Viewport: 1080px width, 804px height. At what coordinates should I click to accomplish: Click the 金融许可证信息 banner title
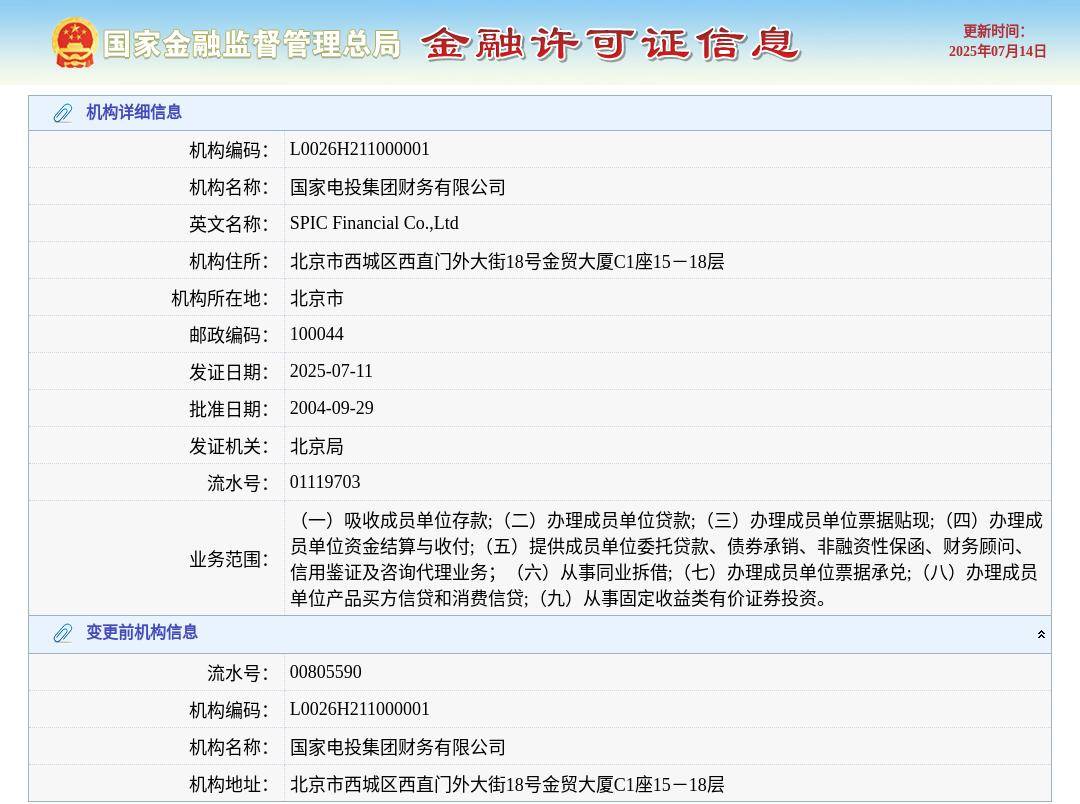610,44
